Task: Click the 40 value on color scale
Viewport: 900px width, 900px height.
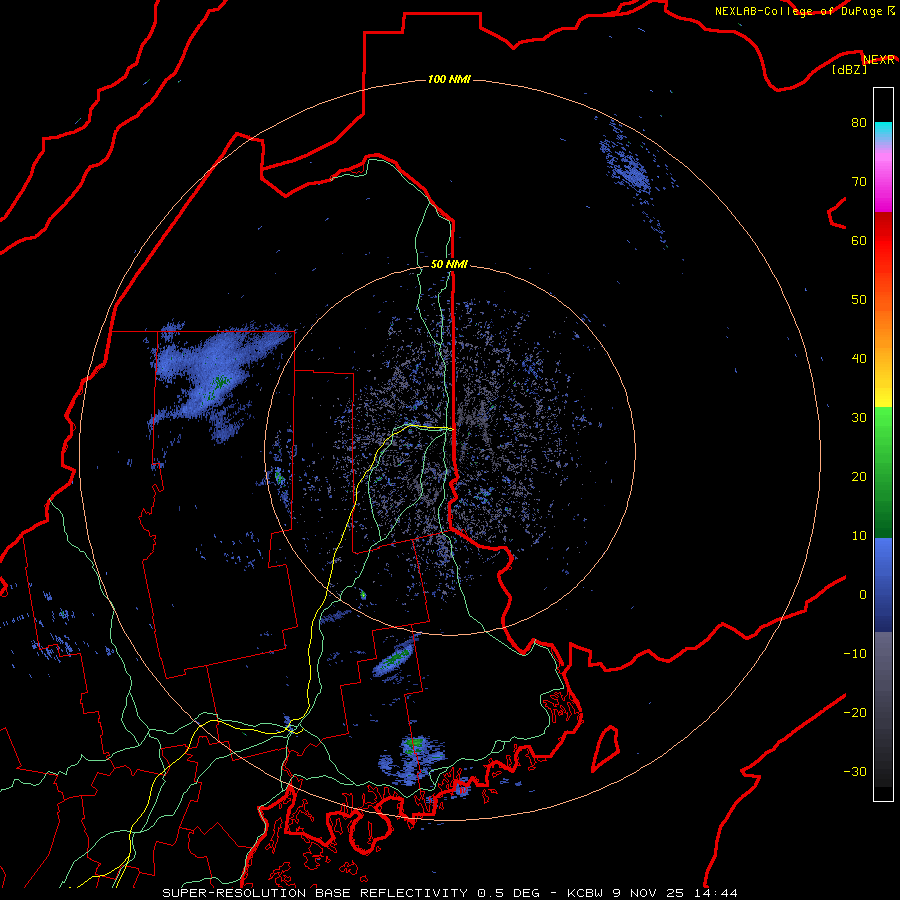Action: [859, 359]
